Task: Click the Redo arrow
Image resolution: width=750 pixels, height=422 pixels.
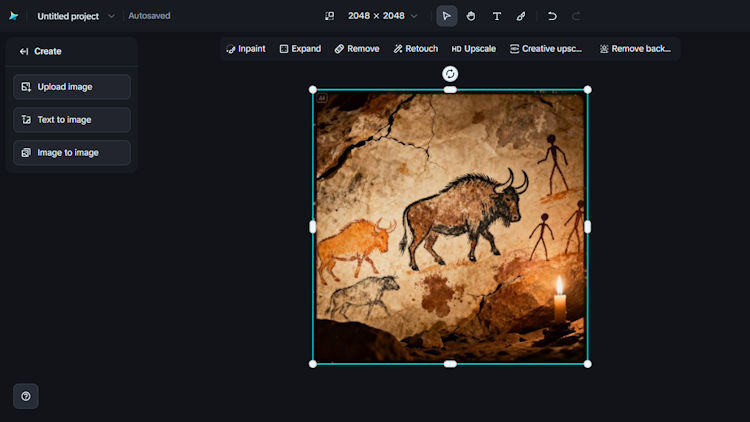Action: (x=576, y=16)
